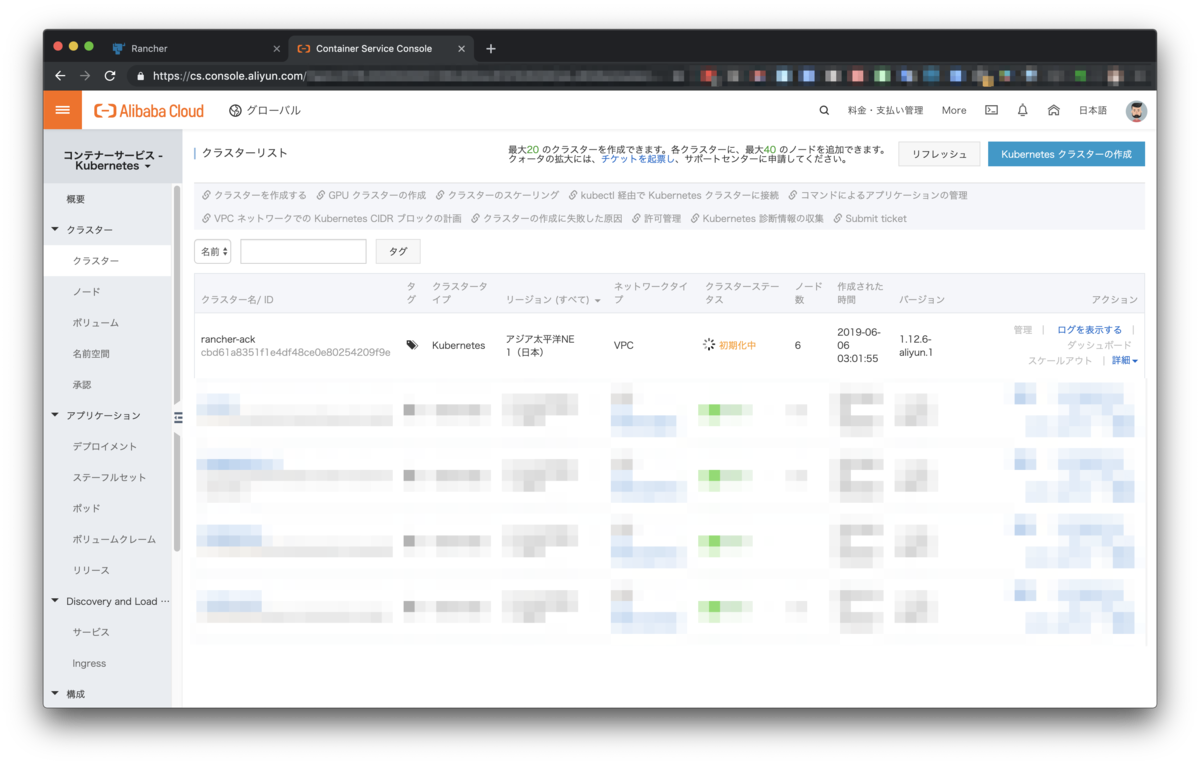Open クラスターを作成する help link
Viewport: 1200px width, 765px height.
coord(254,195)
